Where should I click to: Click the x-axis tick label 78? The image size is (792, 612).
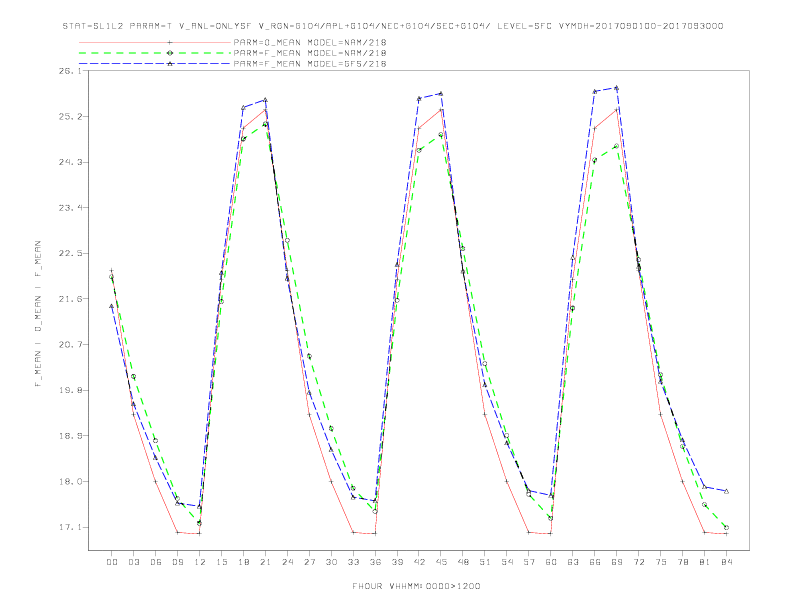(x=682, y=562)
